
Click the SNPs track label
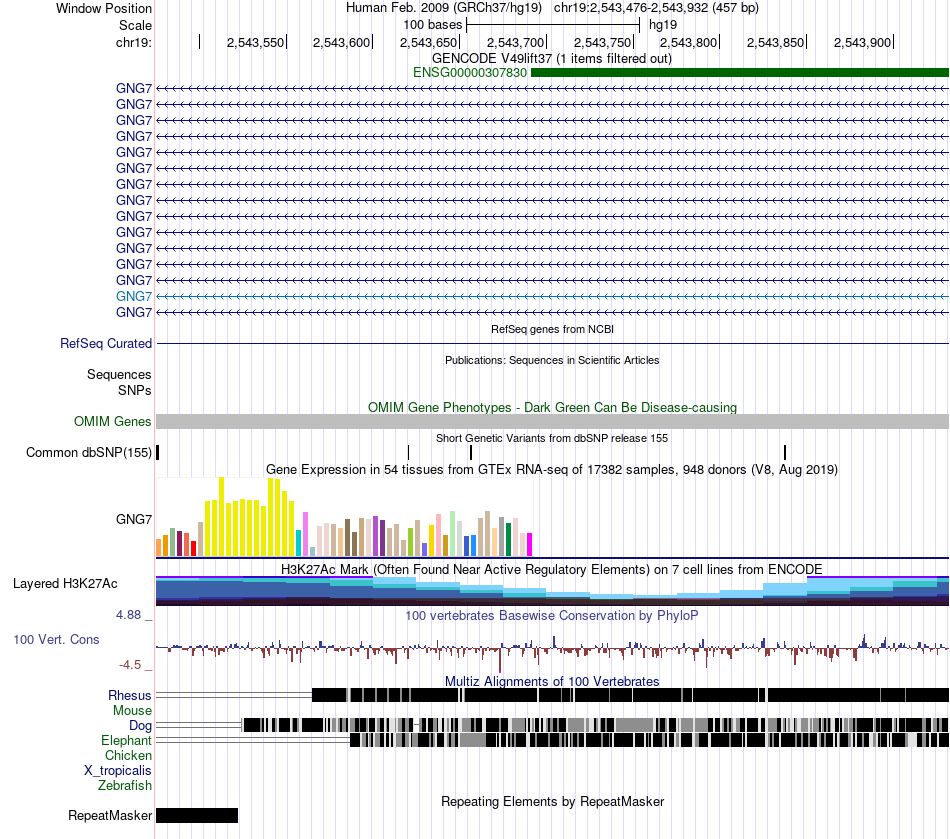[135, 391]
